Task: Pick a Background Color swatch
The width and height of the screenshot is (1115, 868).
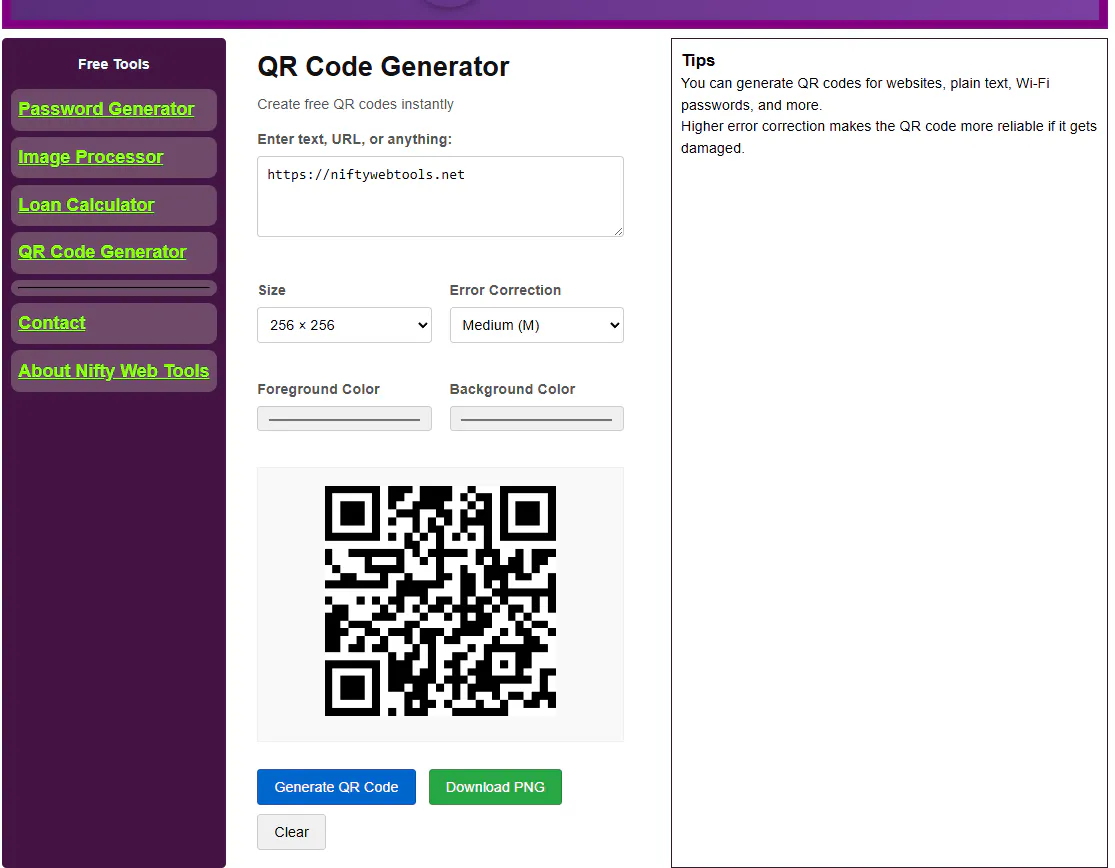Action: click(536, 419)
